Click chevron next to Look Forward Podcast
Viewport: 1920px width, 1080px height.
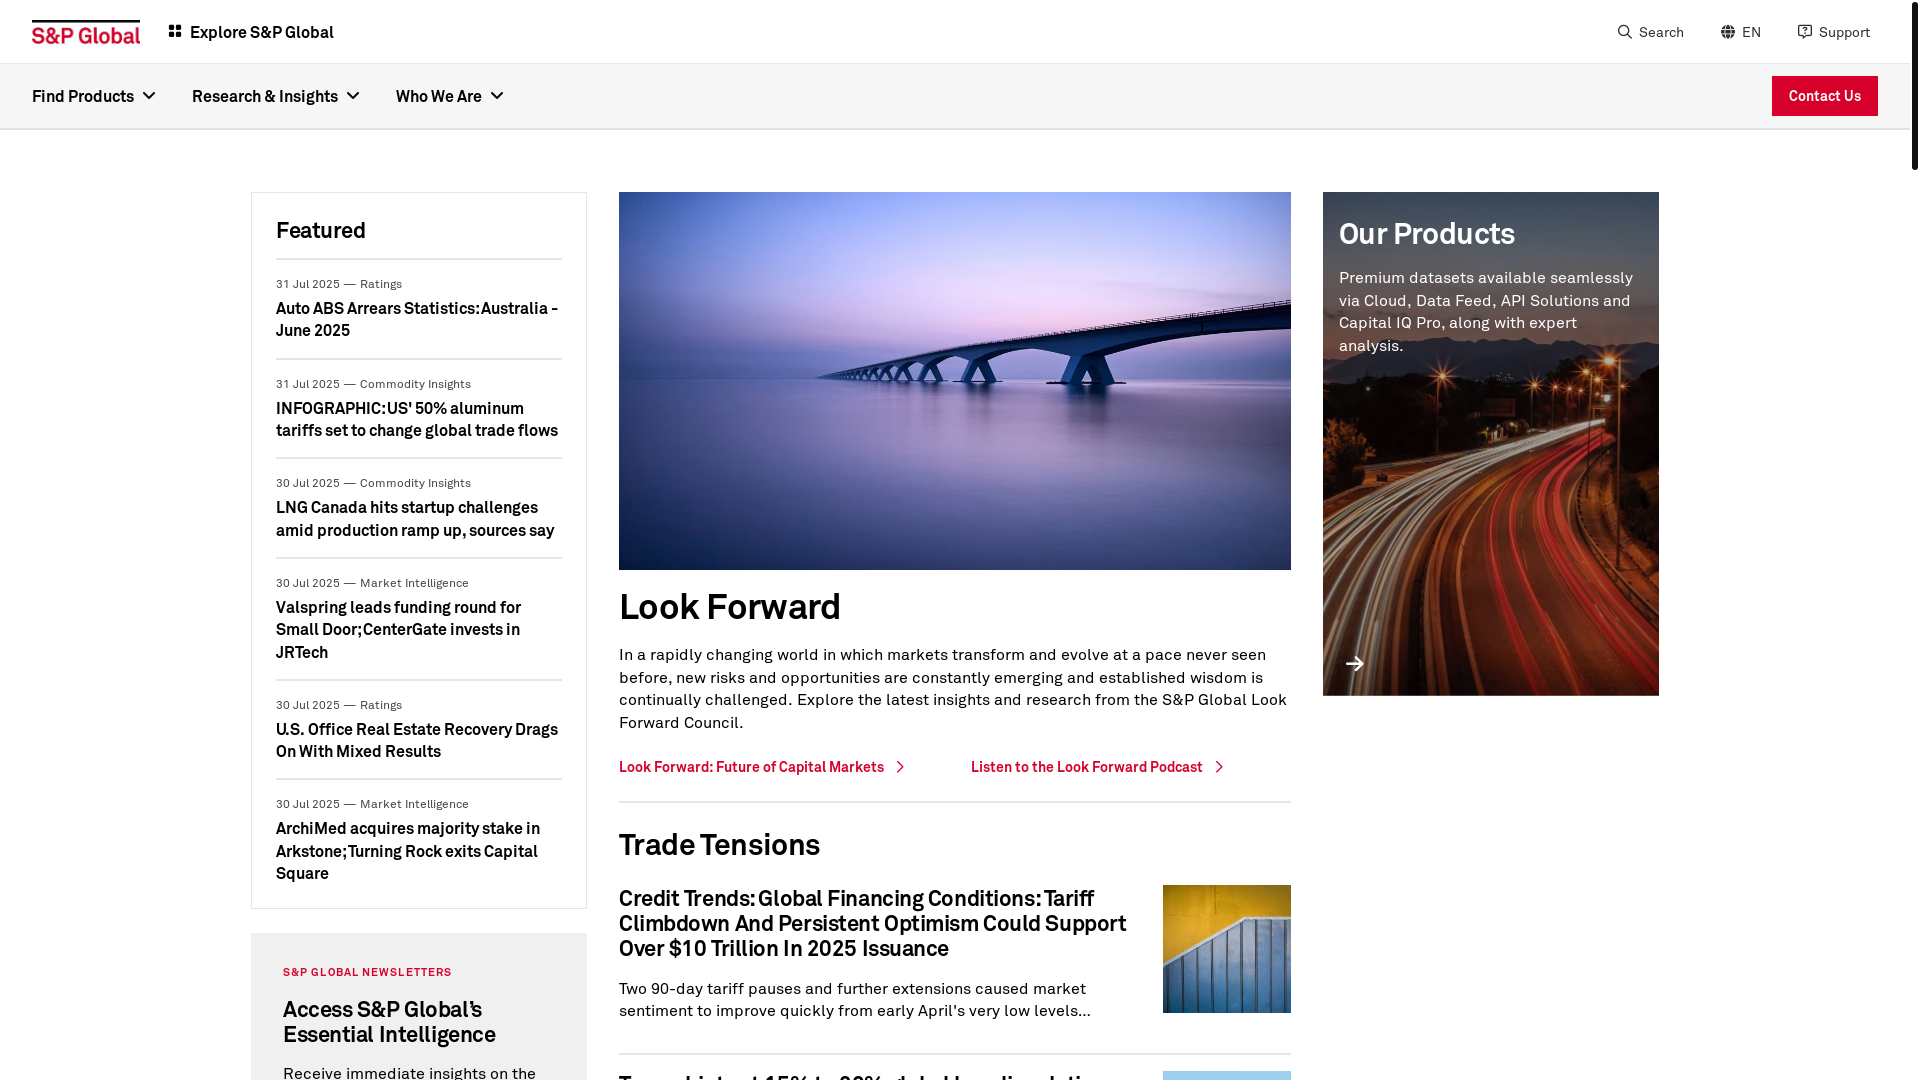coord(1219,767)
